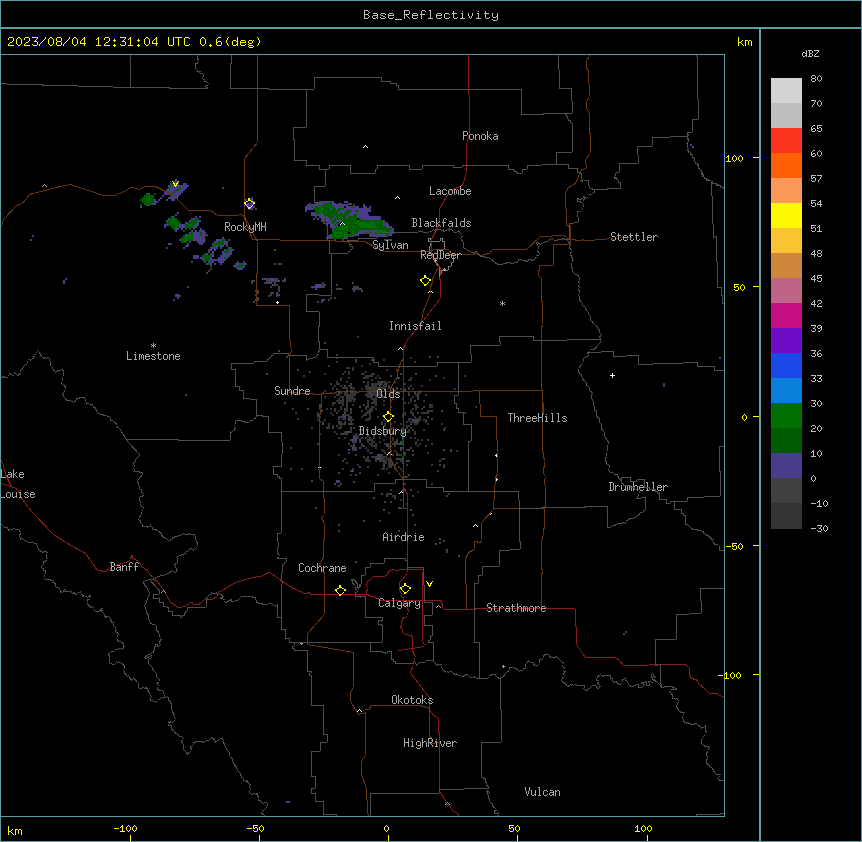
Task: Click the violet-purple swatch in the dBZ legend
Action: click(x=786, y=341)
